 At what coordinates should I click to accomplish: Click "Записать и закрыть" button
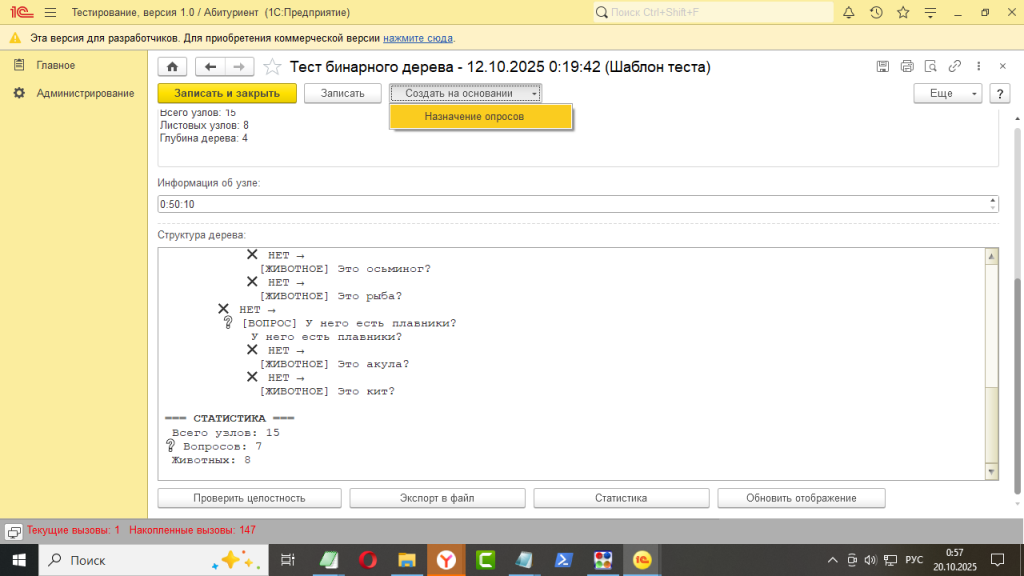227,93
